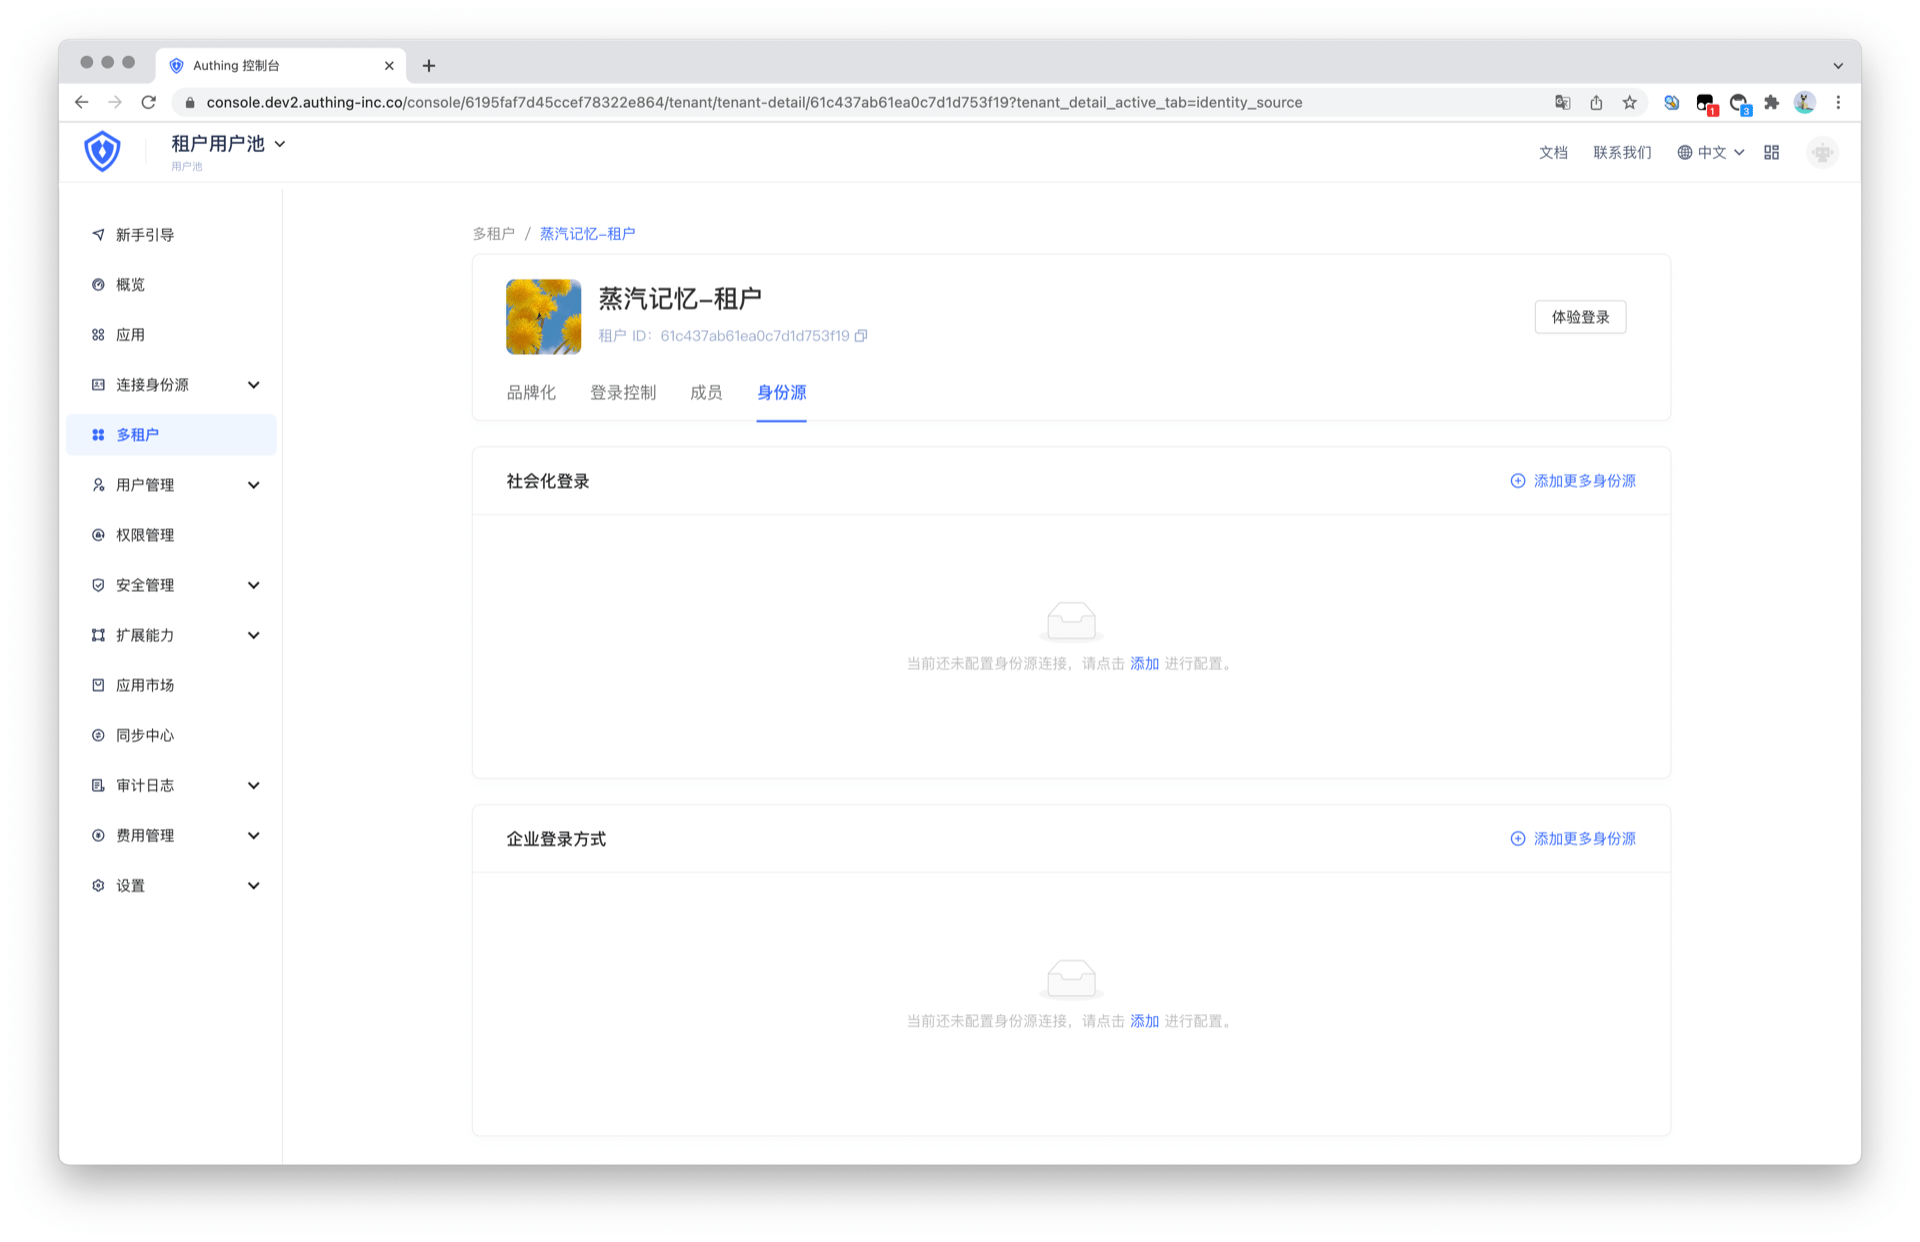This screenshot has height=1242, width=1920.
Task: Open browser extensions puzzle icon
Action: [x=1771, y=102]
